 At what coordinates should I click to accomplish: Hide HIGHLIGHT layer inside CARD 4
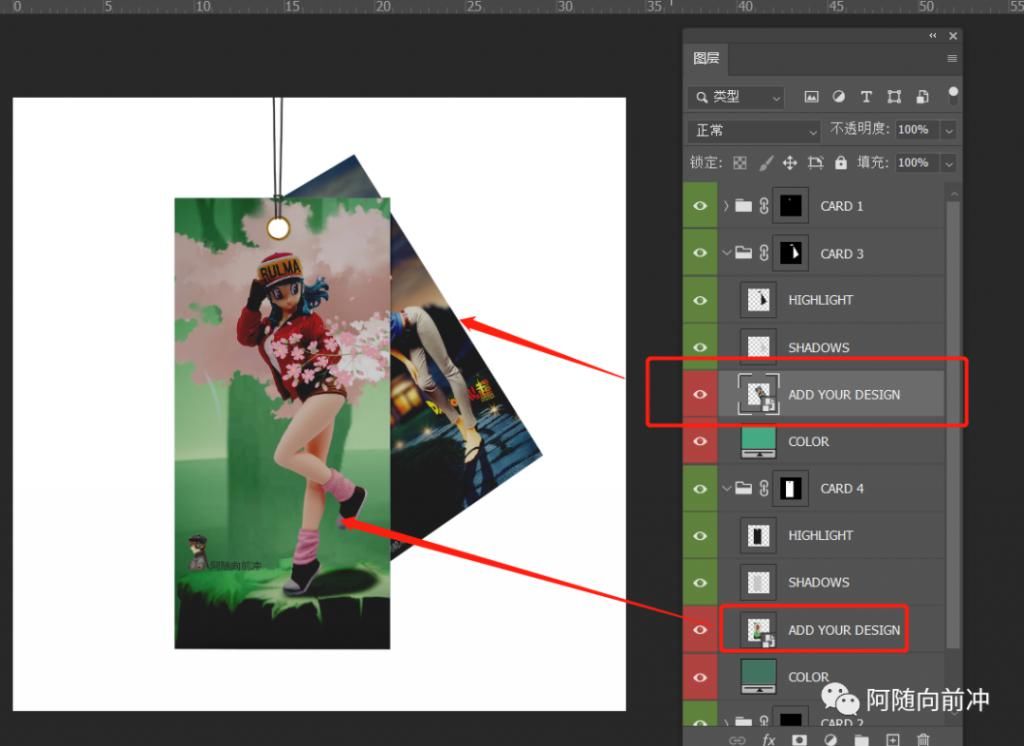point(700,536)
